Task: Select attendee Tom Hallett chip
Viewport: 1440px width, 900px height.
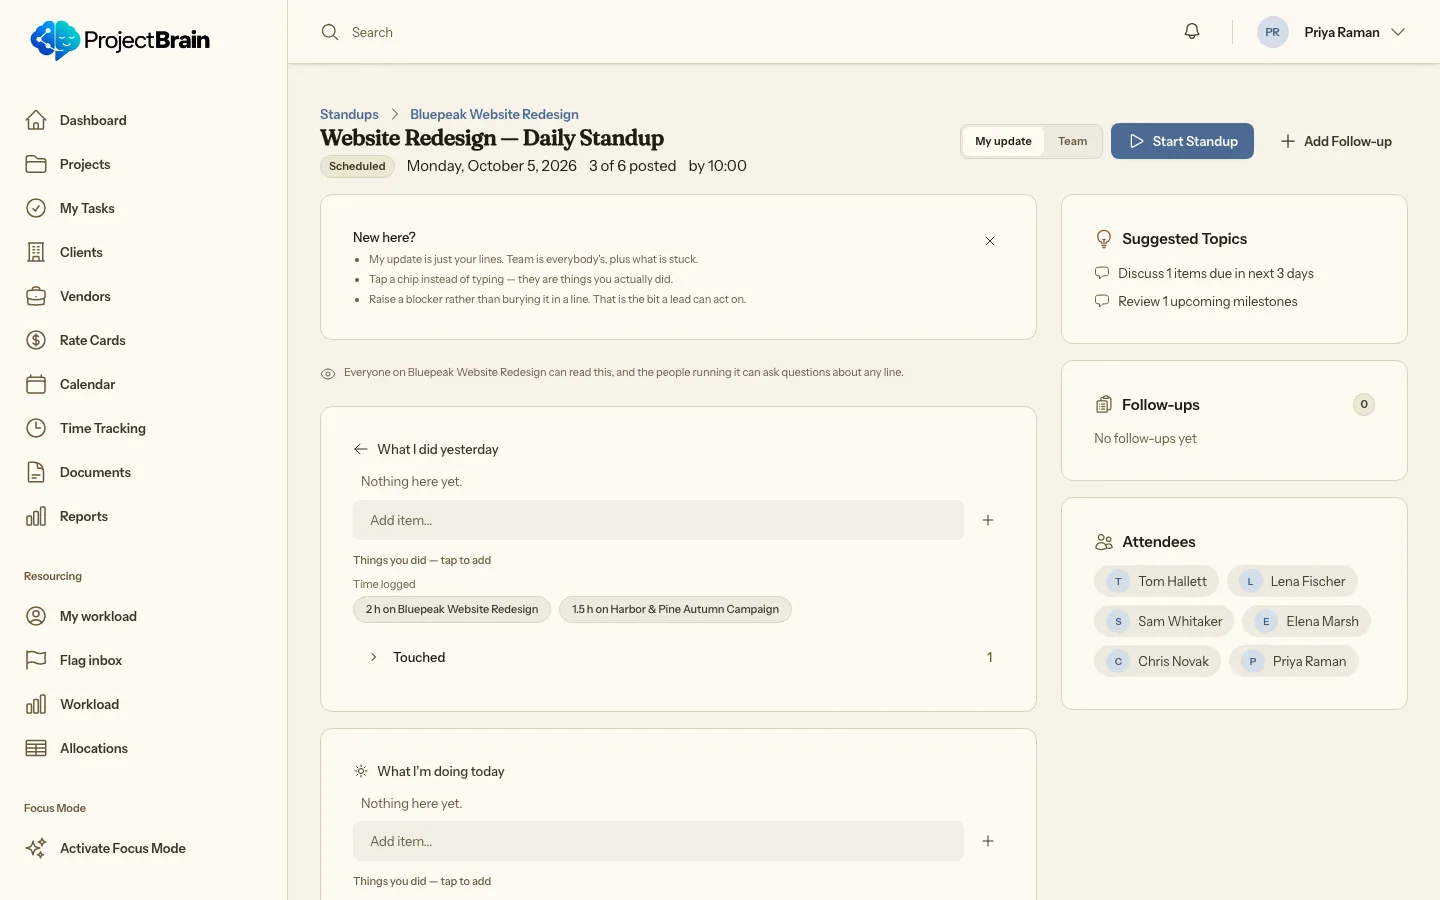Action: [1156, 581]
